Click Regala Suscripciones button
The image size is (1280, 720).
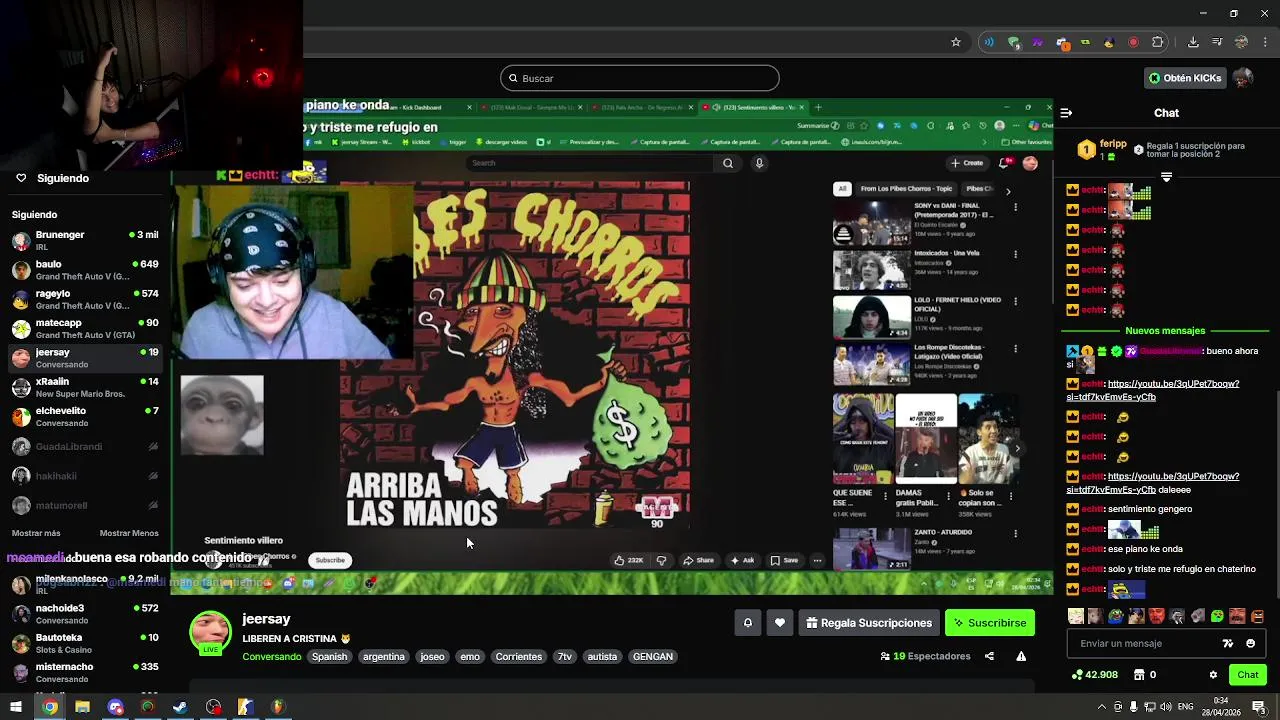tap(868, 623)
